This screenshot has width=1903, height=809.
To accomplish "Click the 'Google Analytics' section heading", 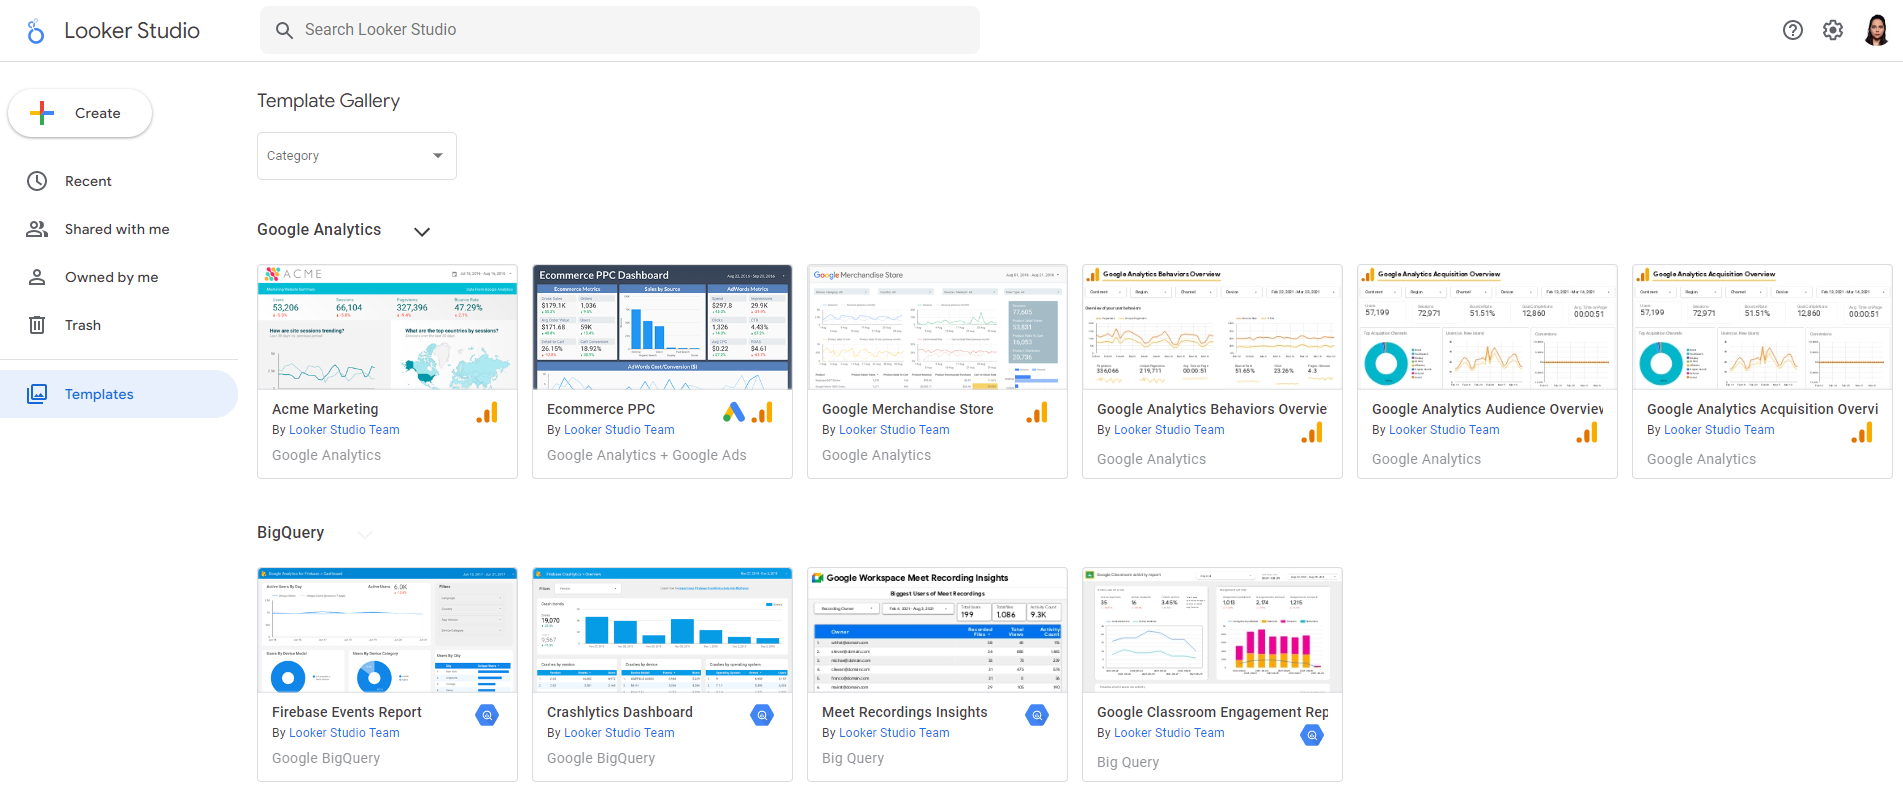I will coord(319,230).
